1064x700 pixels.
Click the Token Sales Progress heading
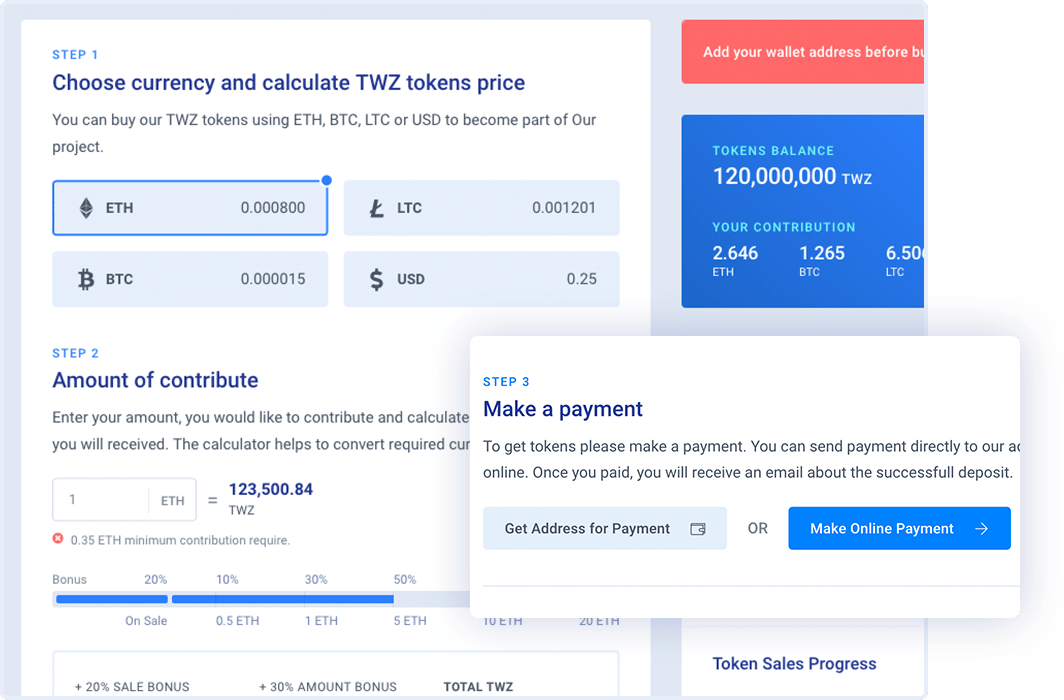click(794, 664)
